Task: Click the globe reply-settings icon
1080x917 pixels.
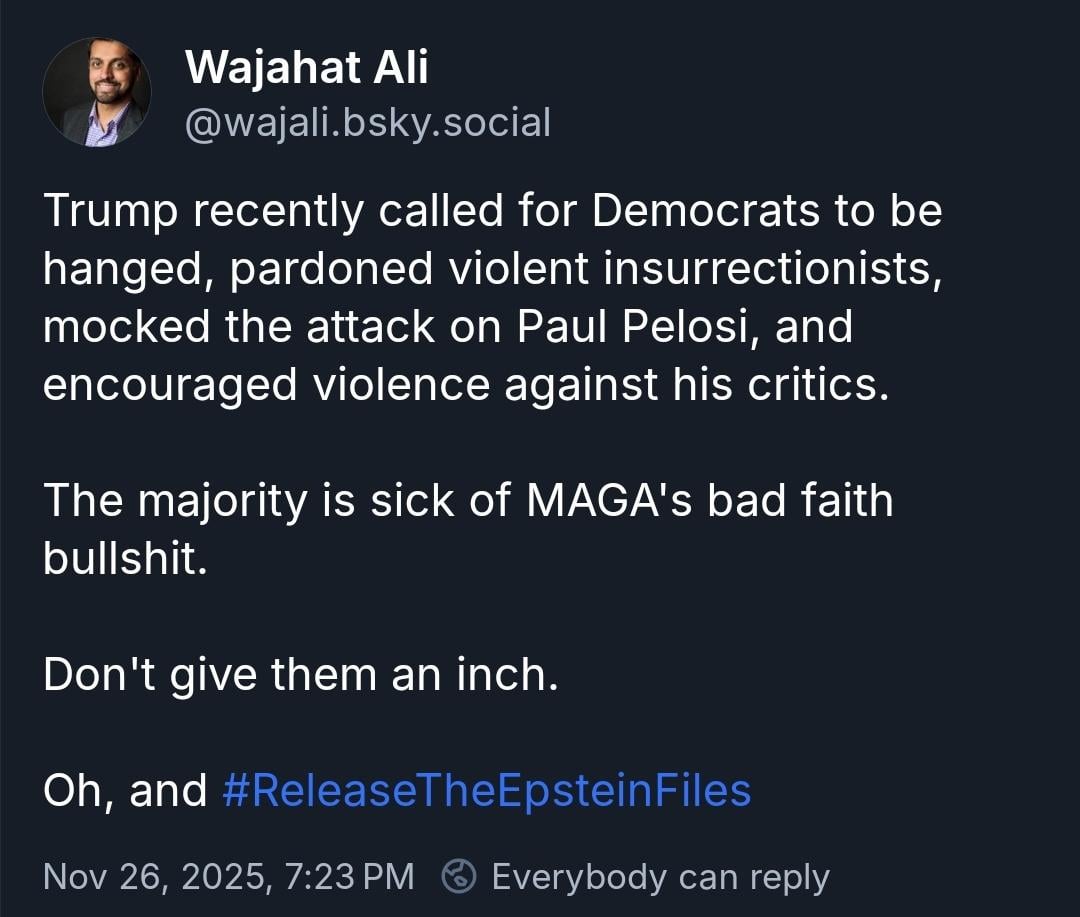Action: click(x=459, y=877)
